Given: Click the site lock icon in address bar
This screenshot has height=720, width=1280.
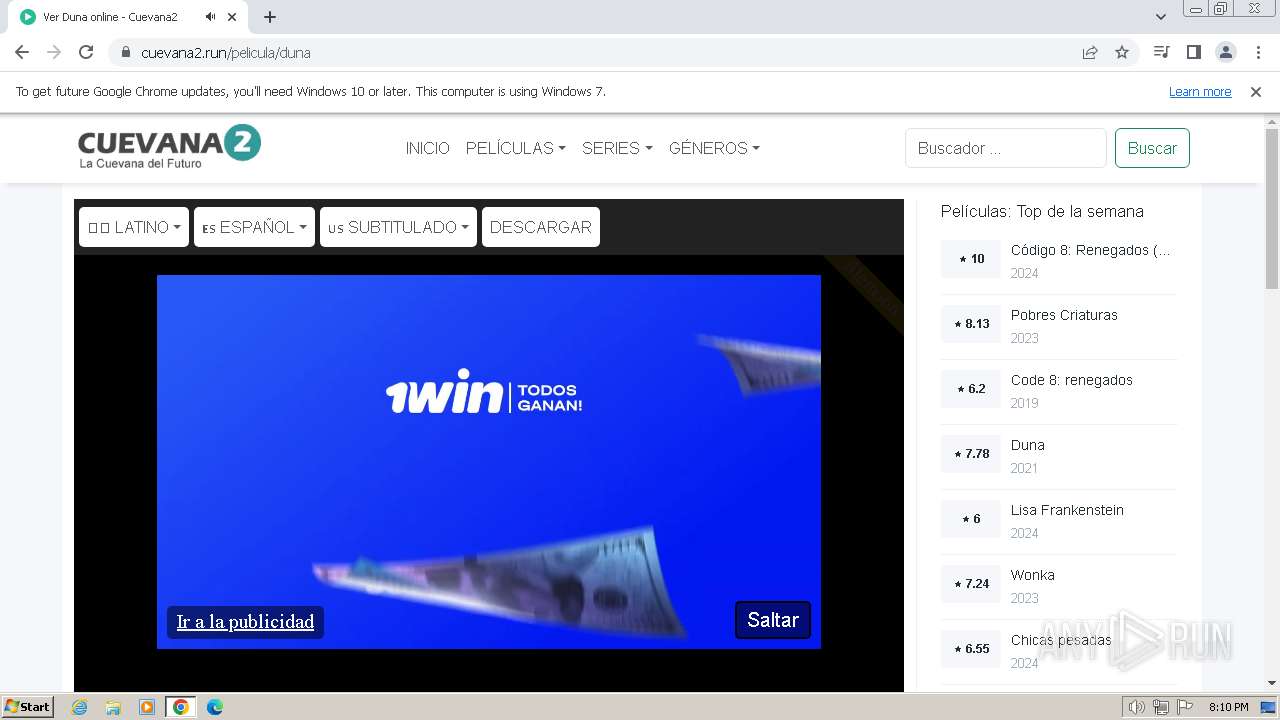Looking at the screenshot, I should coord(126,53).
